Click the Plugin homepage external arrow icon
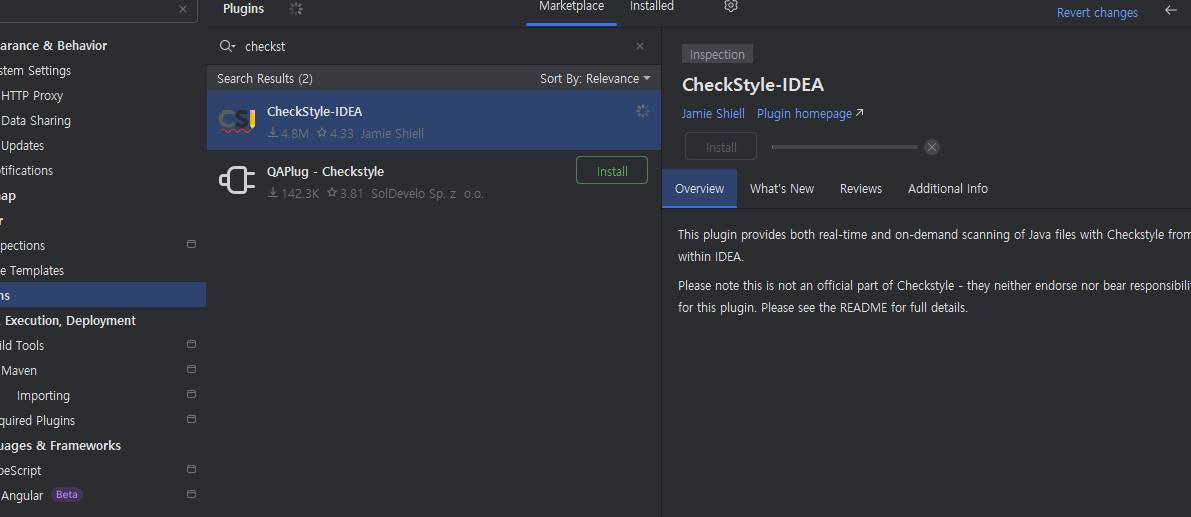 tap(860, 113)
